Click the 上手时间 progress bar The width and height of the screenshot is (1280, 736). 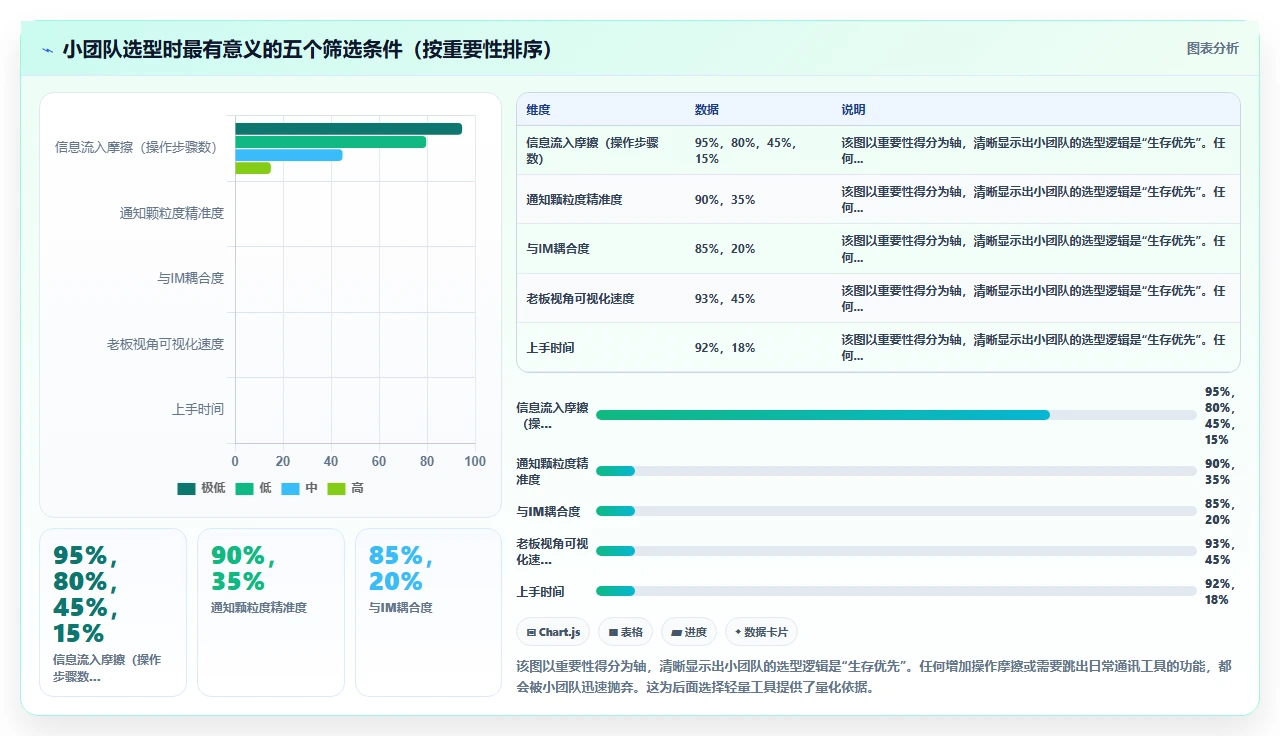[896, 591]
